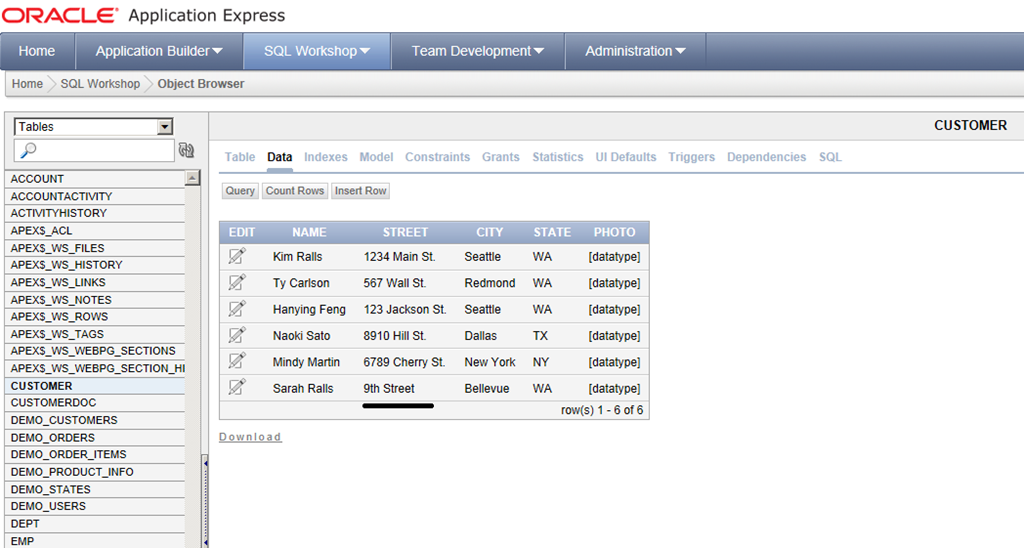
Task: Select the DEMO_STATES table
Action: point(95,489)
